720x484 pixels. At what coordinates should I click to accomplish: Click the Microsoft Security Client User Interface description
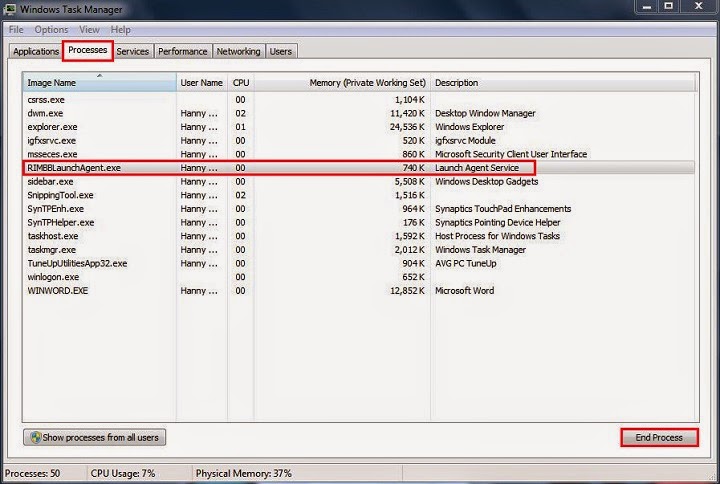click(511, 154)
